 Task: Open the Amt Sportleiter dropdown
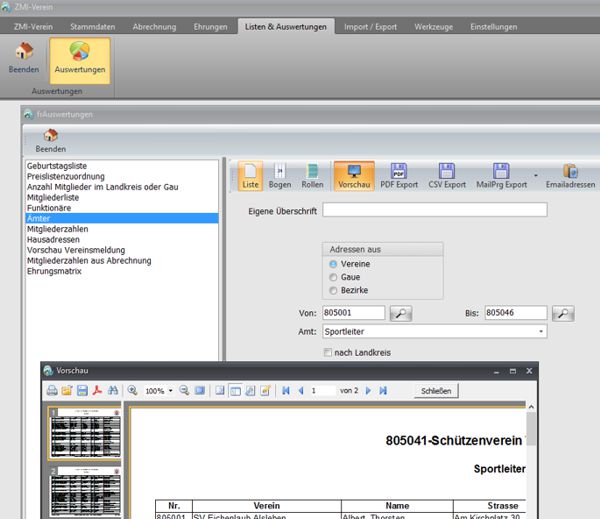(x=541, y=331)
